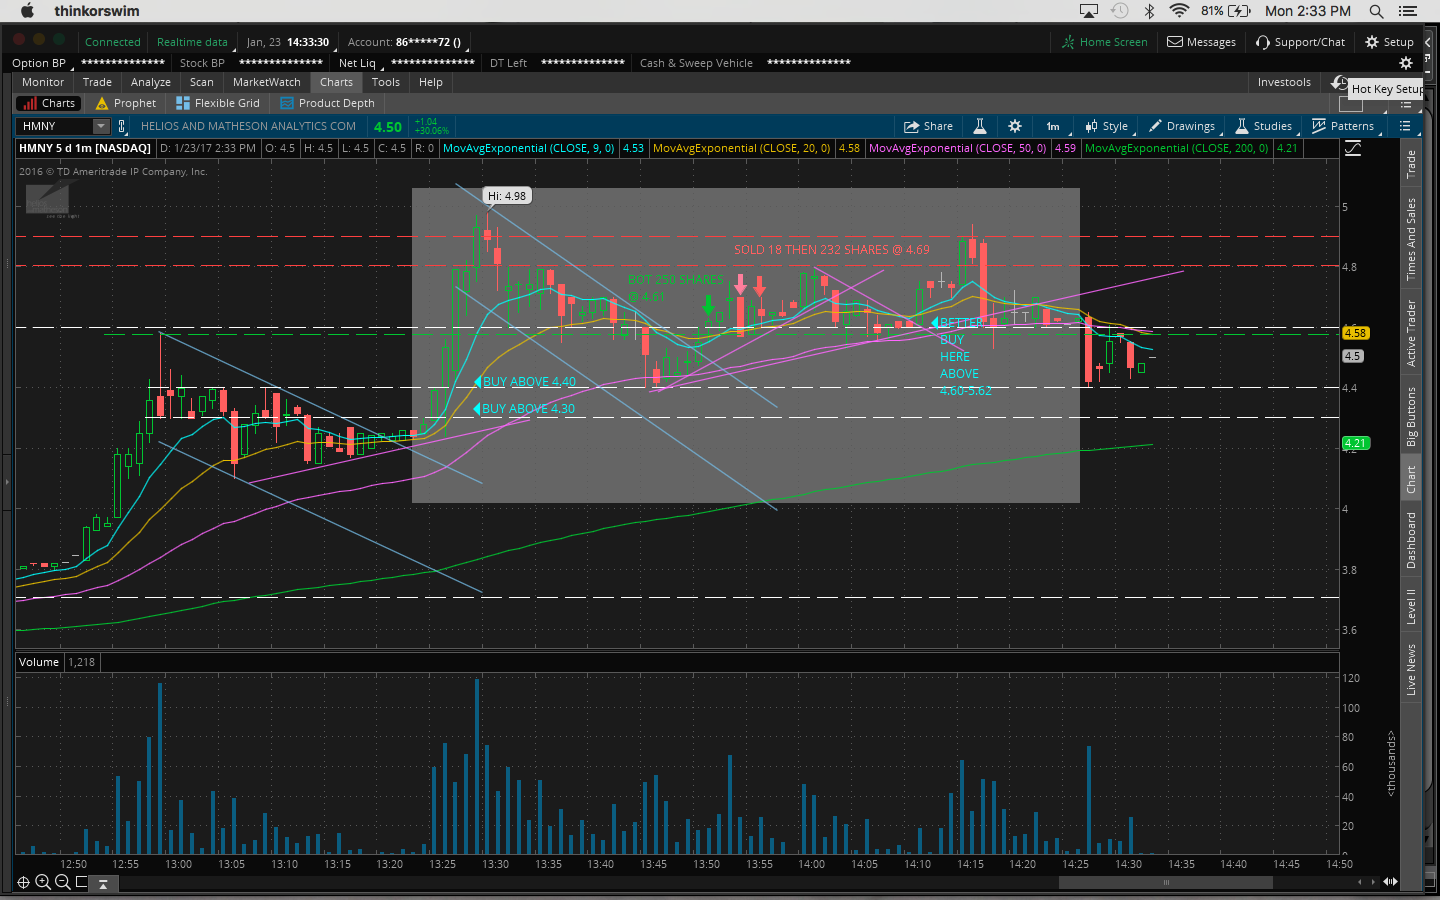Switch to the Scan tab
1440x900 pixels.
[202, 82]
